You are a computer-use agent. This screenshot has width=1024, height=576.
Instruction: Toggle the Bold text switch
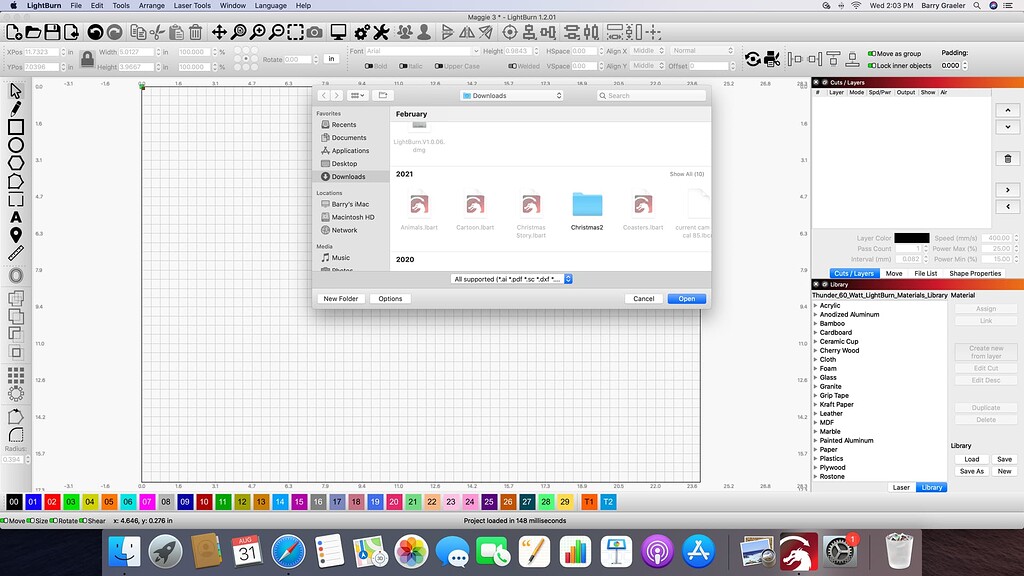368,66
